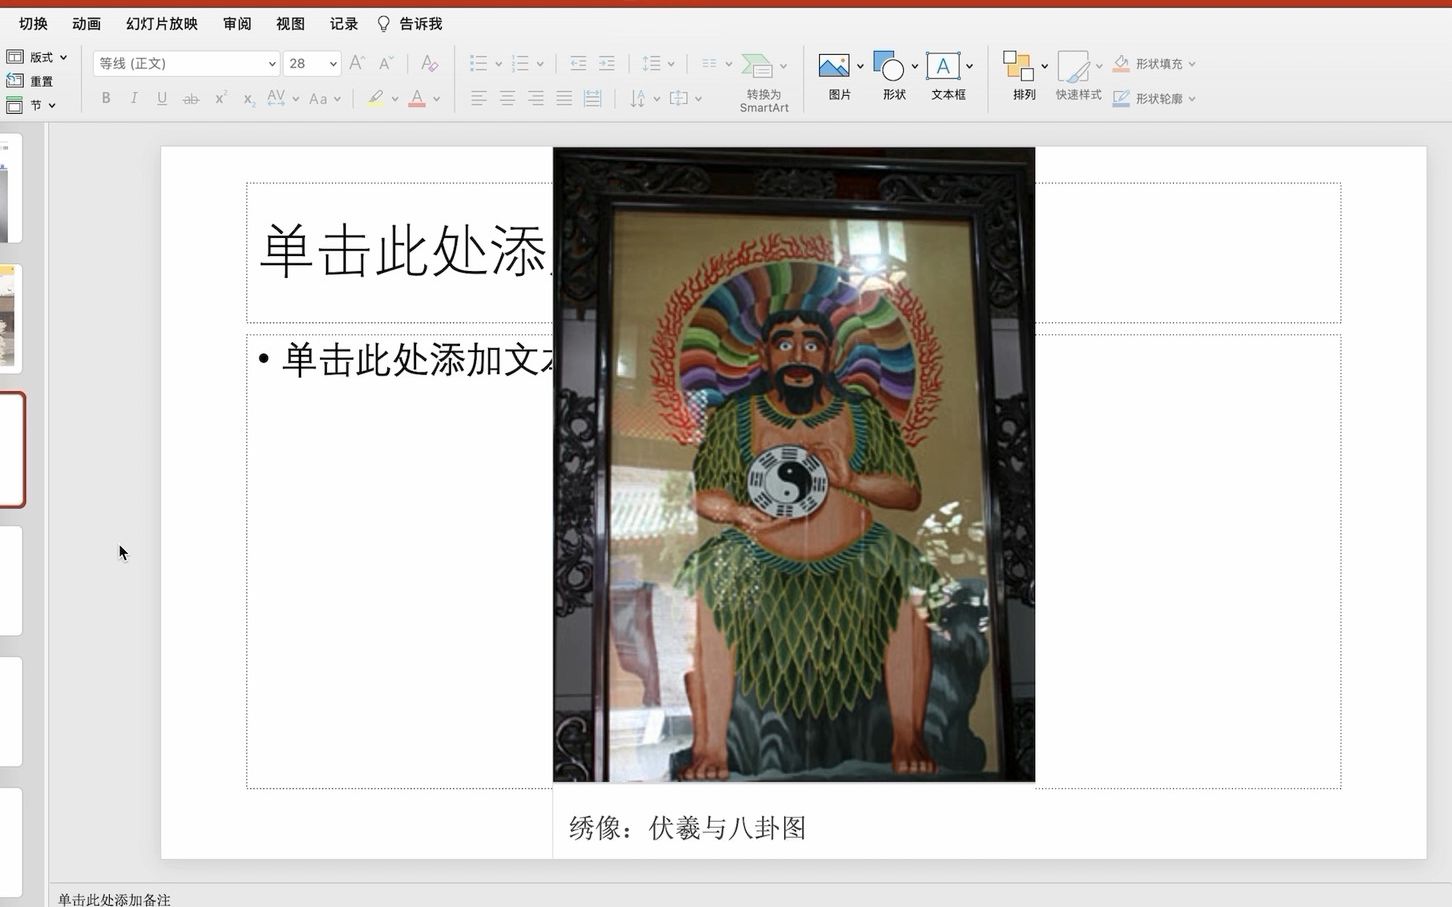Click the change case Aa icon
Viewport: 1452px width, 907px height.
(318, 98)
